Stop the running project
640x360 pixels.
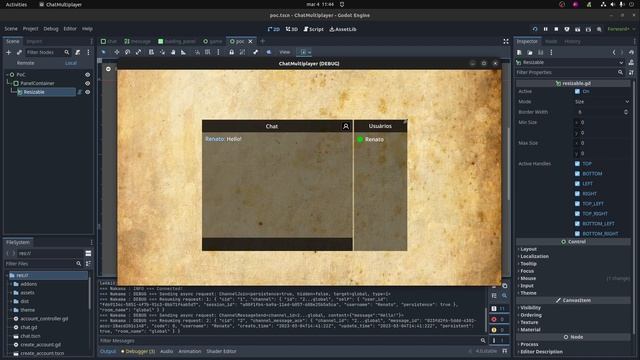[556, 29]
